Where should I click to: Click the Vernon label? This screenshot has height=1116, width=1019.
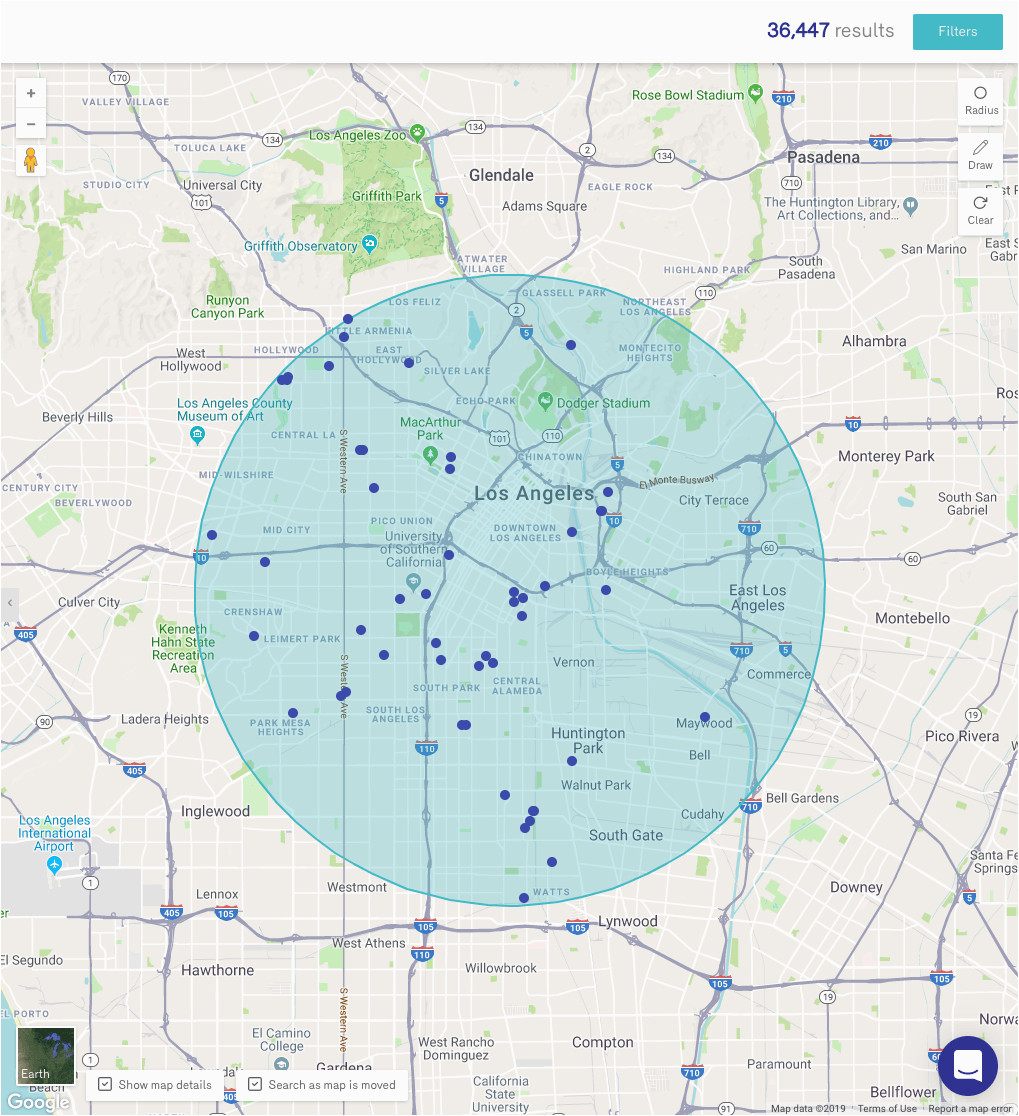click(x=574, y=662)
